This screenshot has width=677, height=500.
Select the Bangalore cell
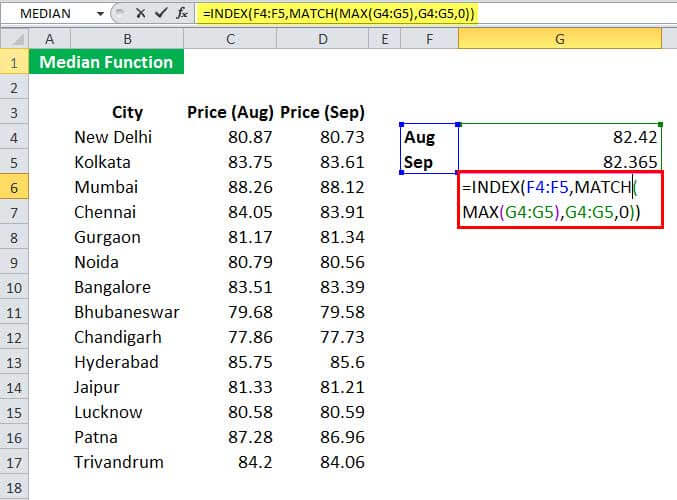pyautogui.click(x=127, y=288)
